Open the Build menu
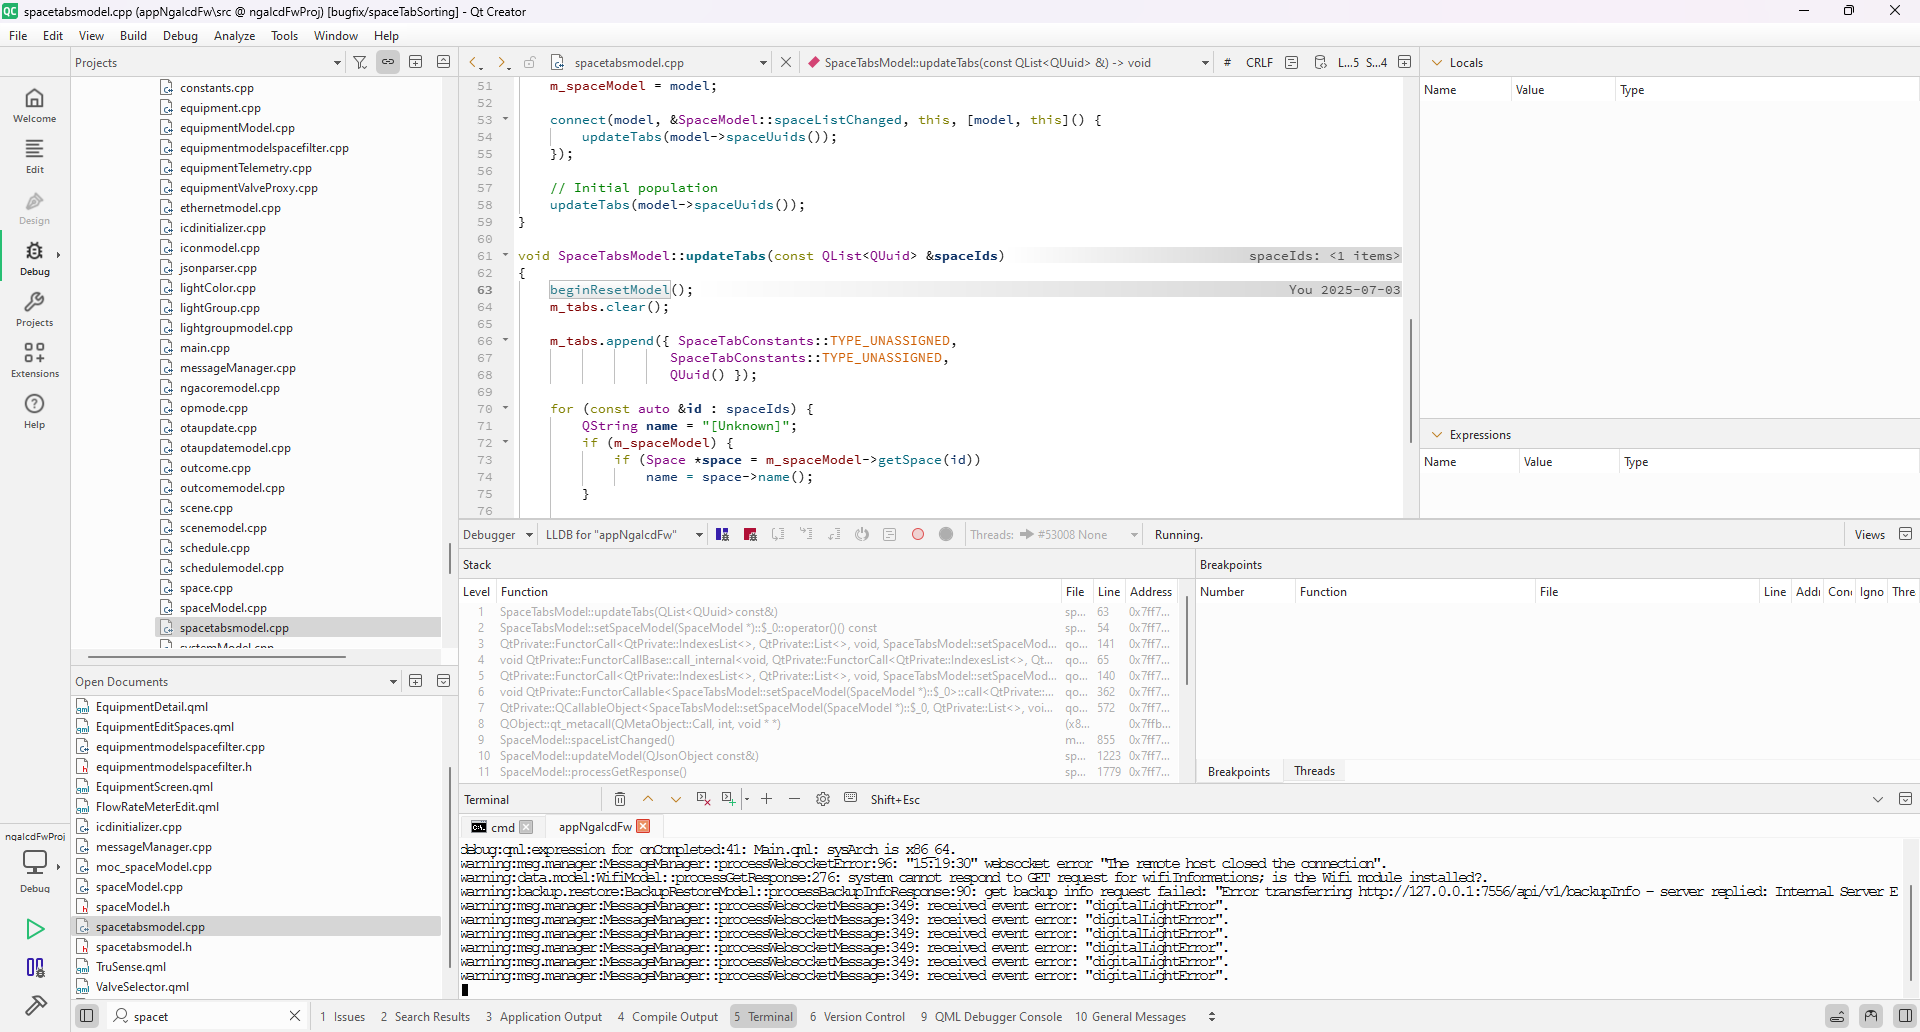 pos(133,36)
